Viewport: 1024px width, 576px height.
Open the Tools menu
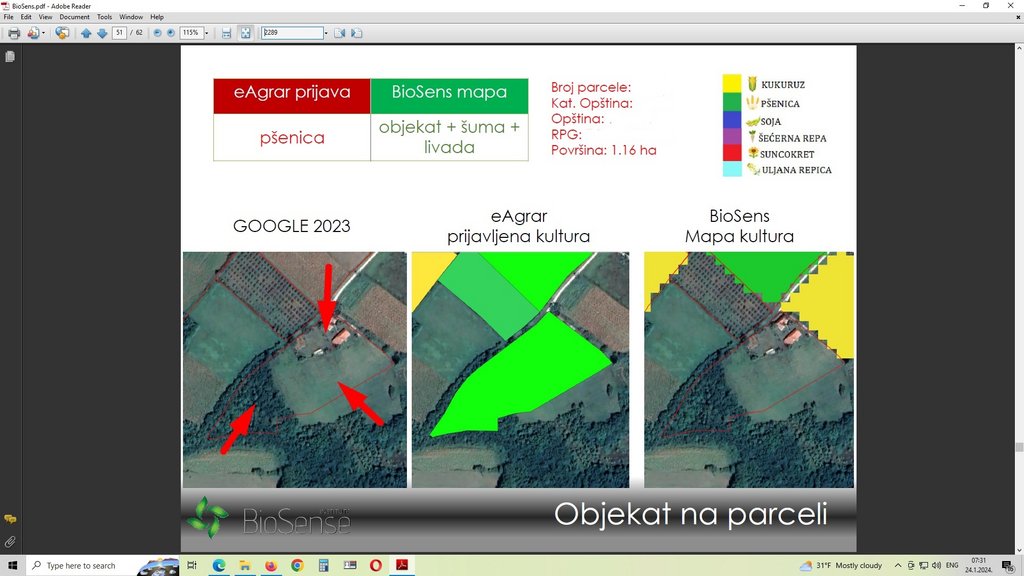104,17
